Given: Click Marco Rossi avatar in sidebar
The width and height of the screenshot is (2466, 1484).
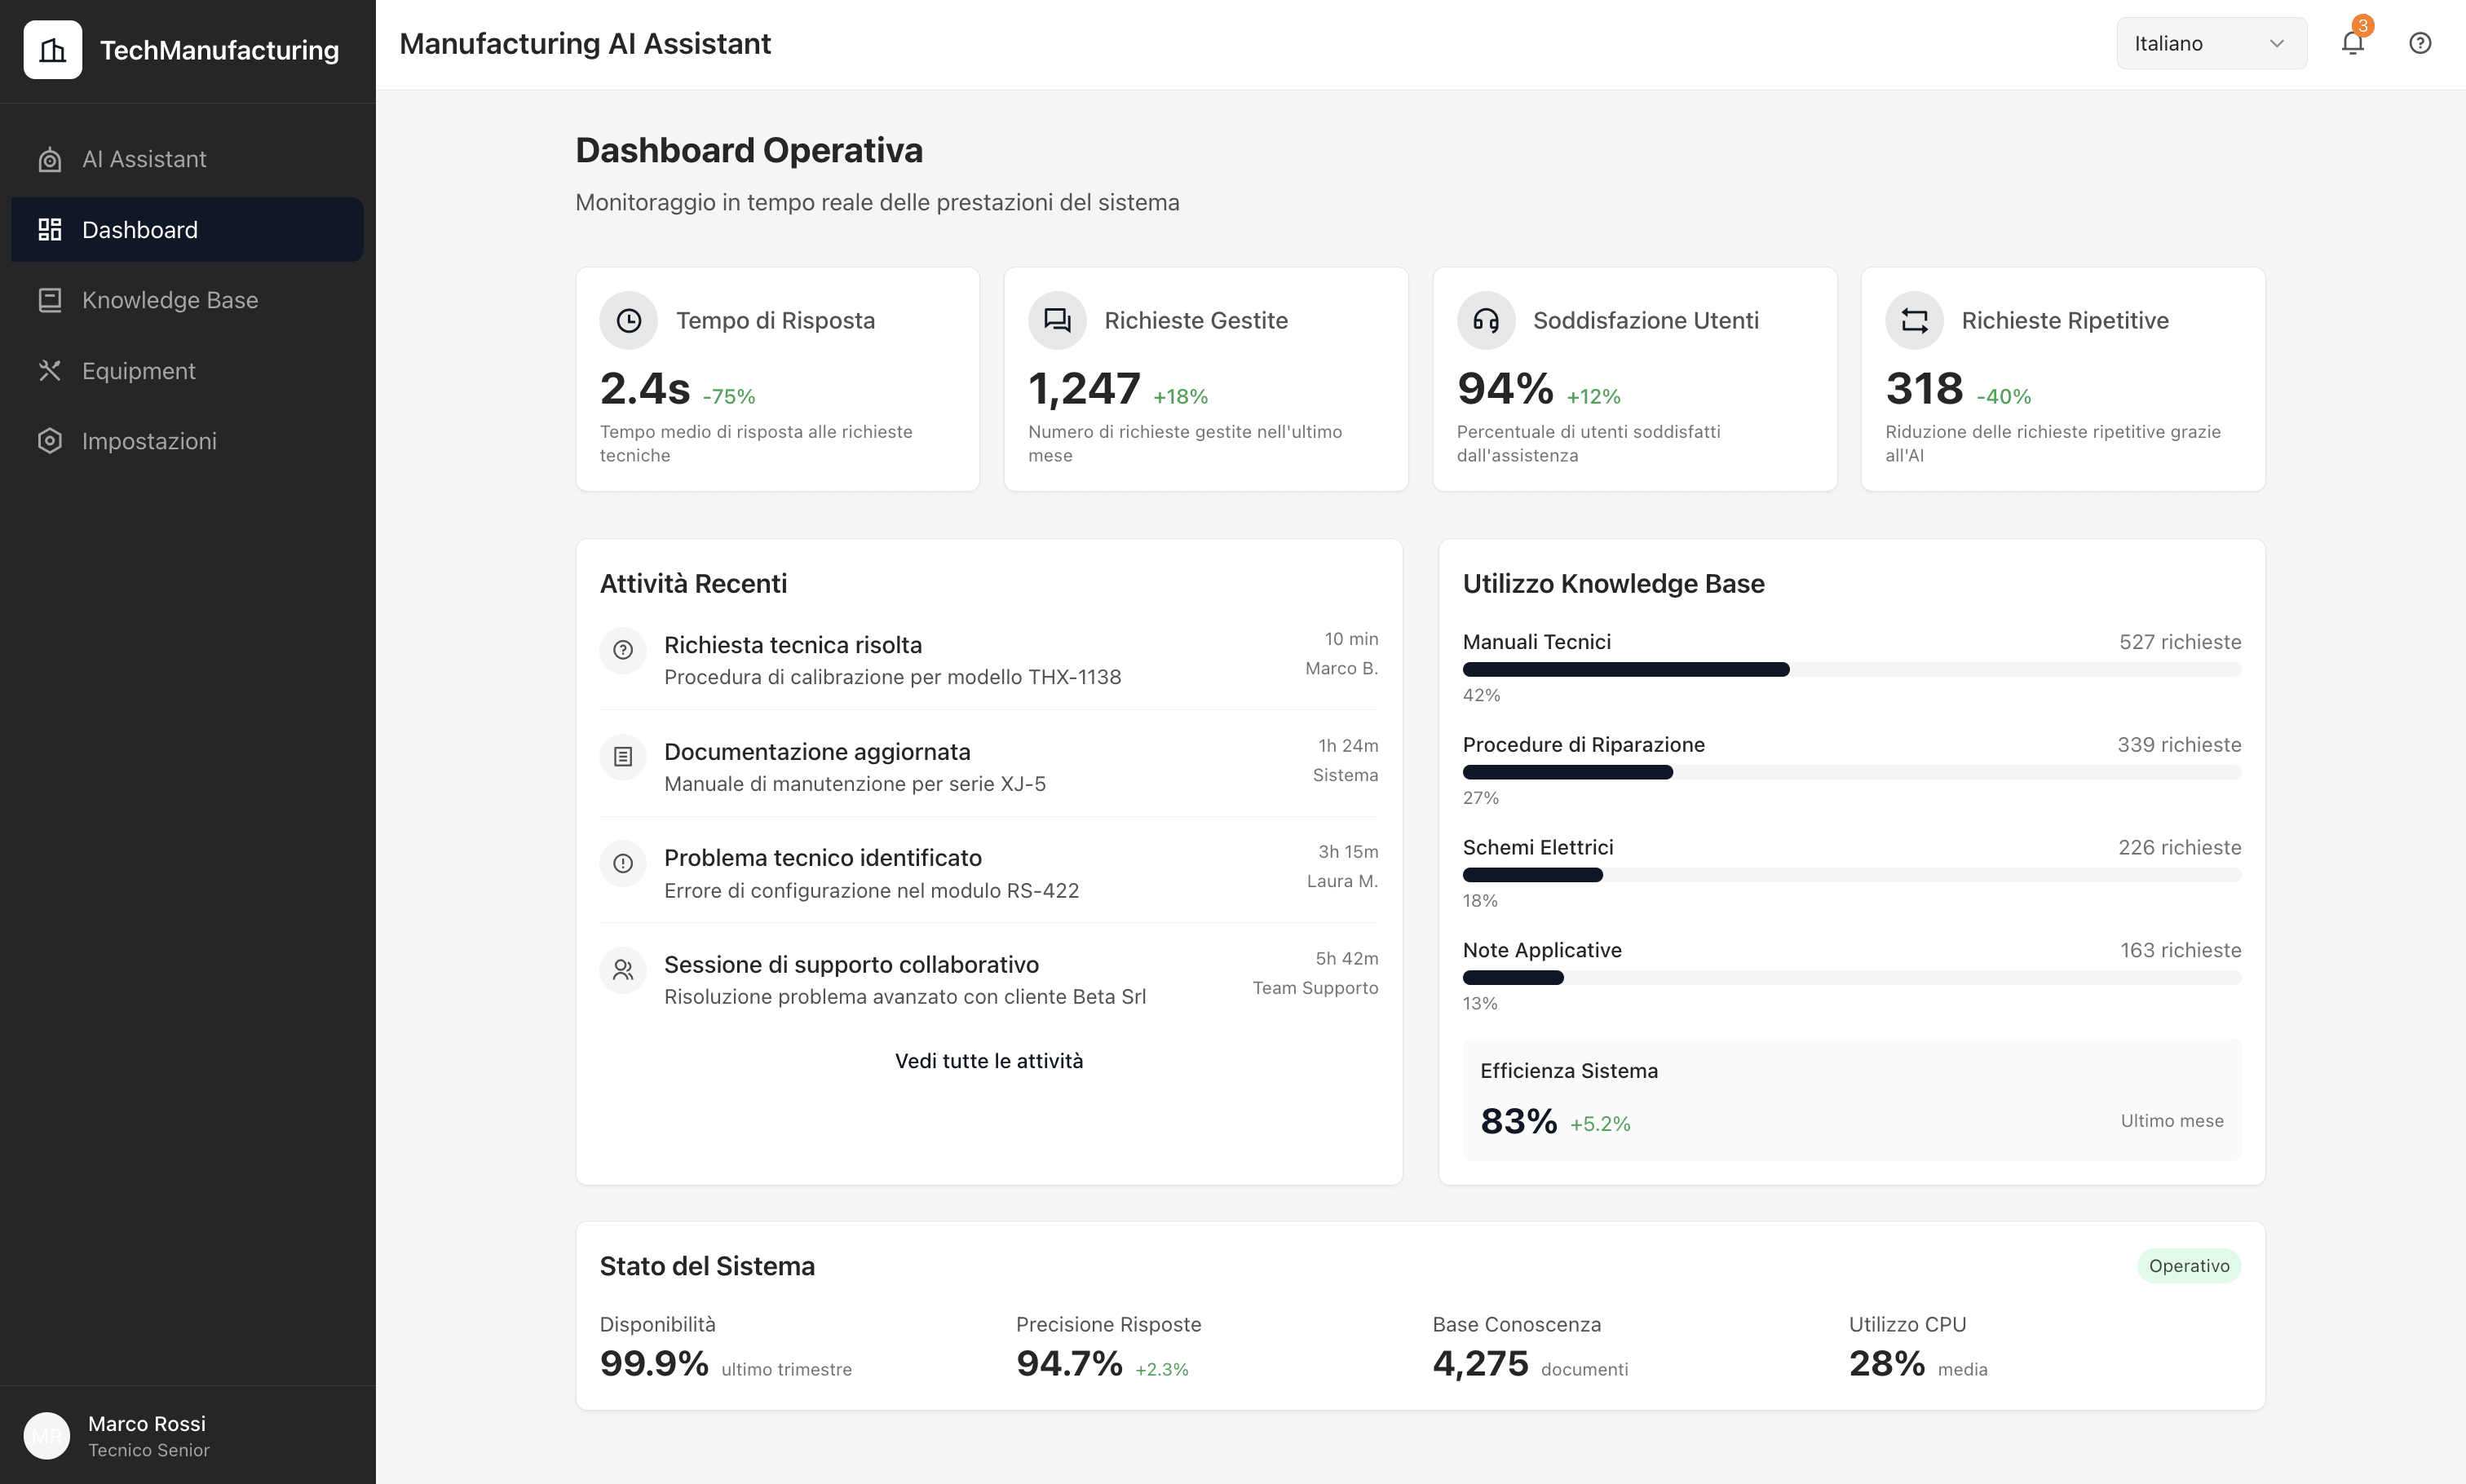Looking at the screenshot, I should (47, 1436).
